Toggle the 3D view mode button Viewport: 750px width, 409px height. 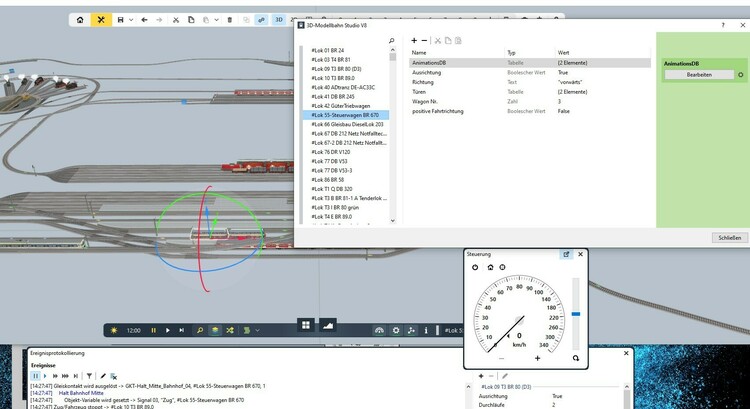click(x=279, y=19)
